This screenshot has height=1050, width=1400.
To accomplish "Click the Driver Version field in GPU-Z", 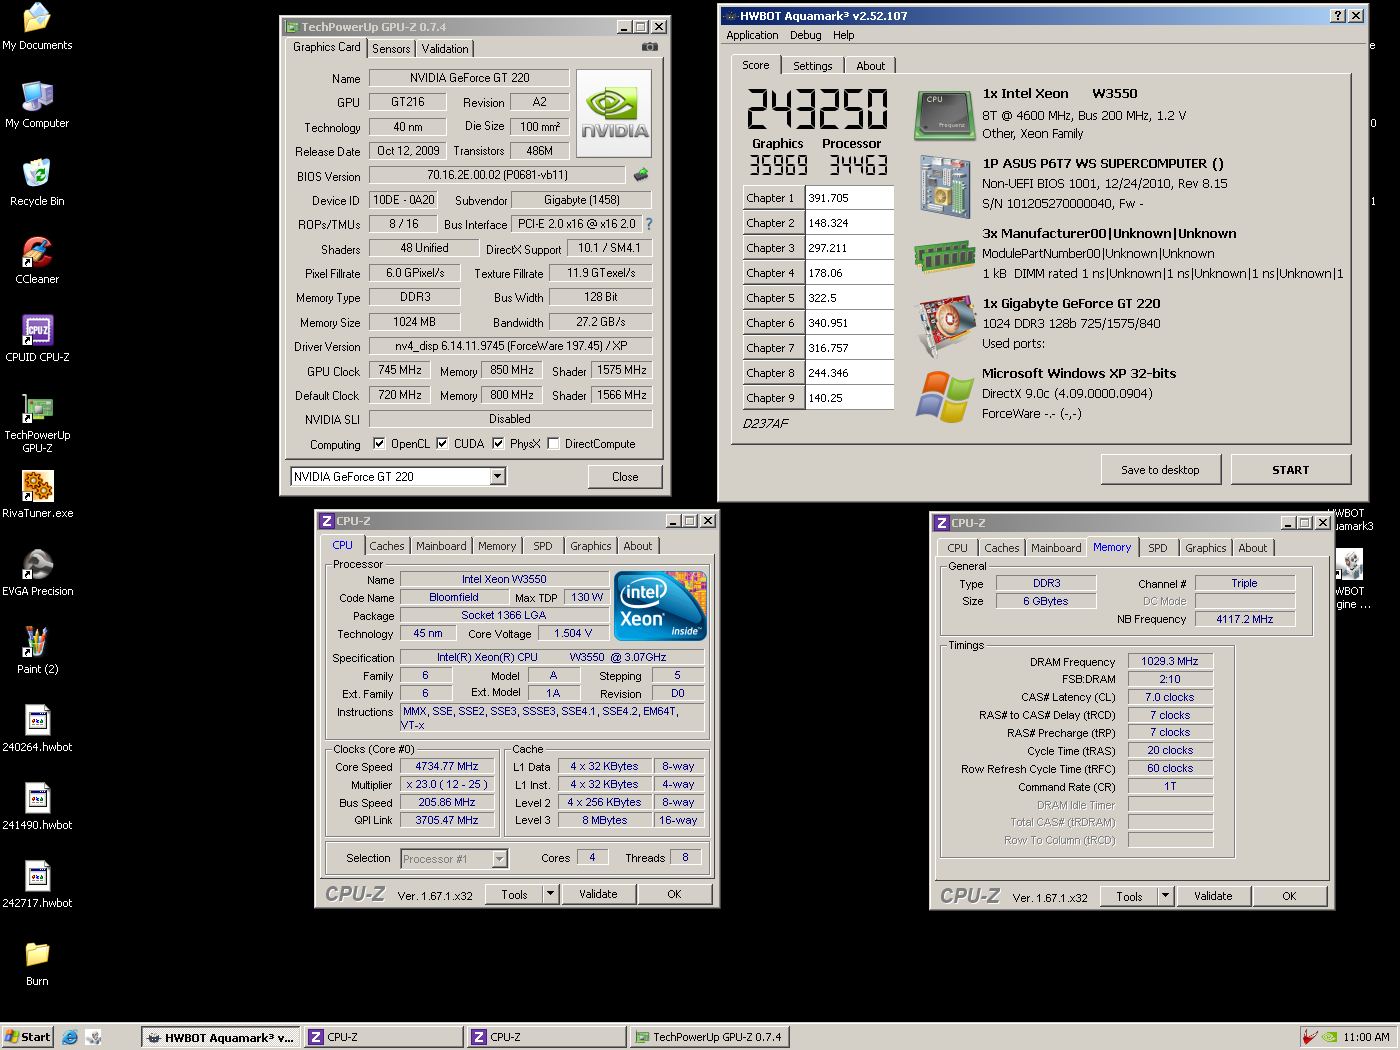I will pyautogui.click(x=510, y=346).
